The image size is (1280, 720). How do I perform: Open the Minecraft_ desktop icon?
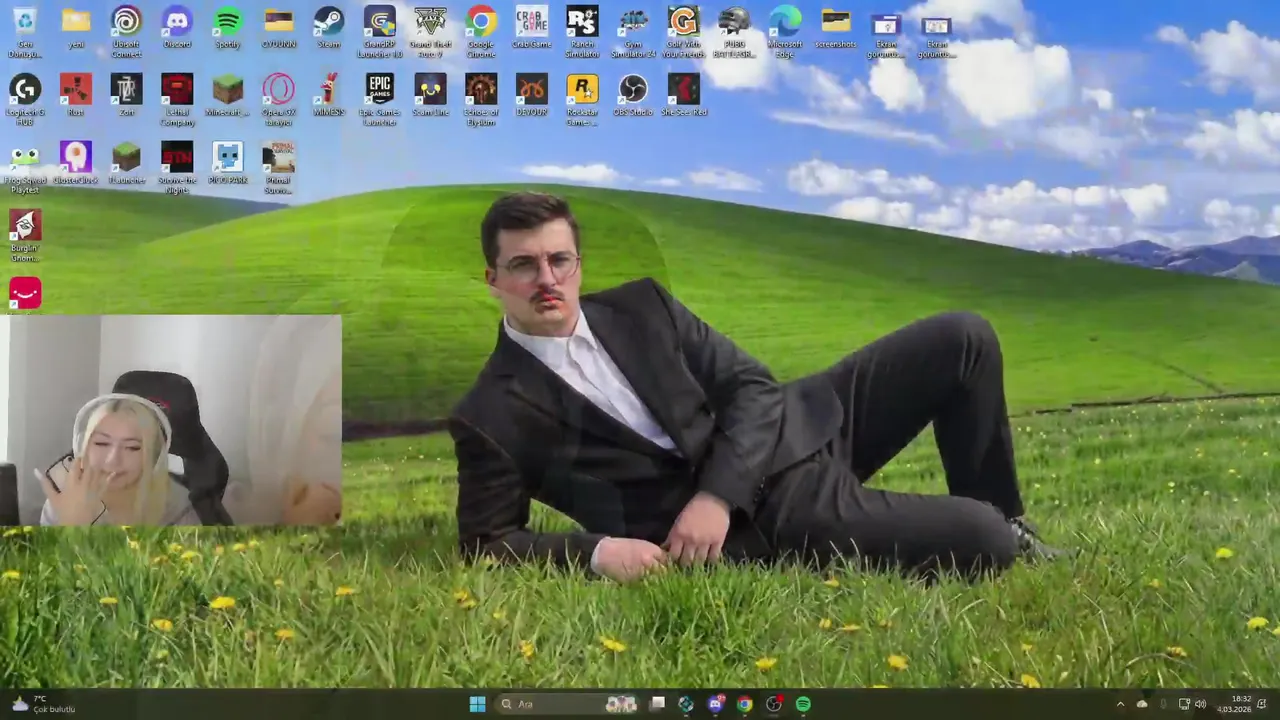[228, 96]
